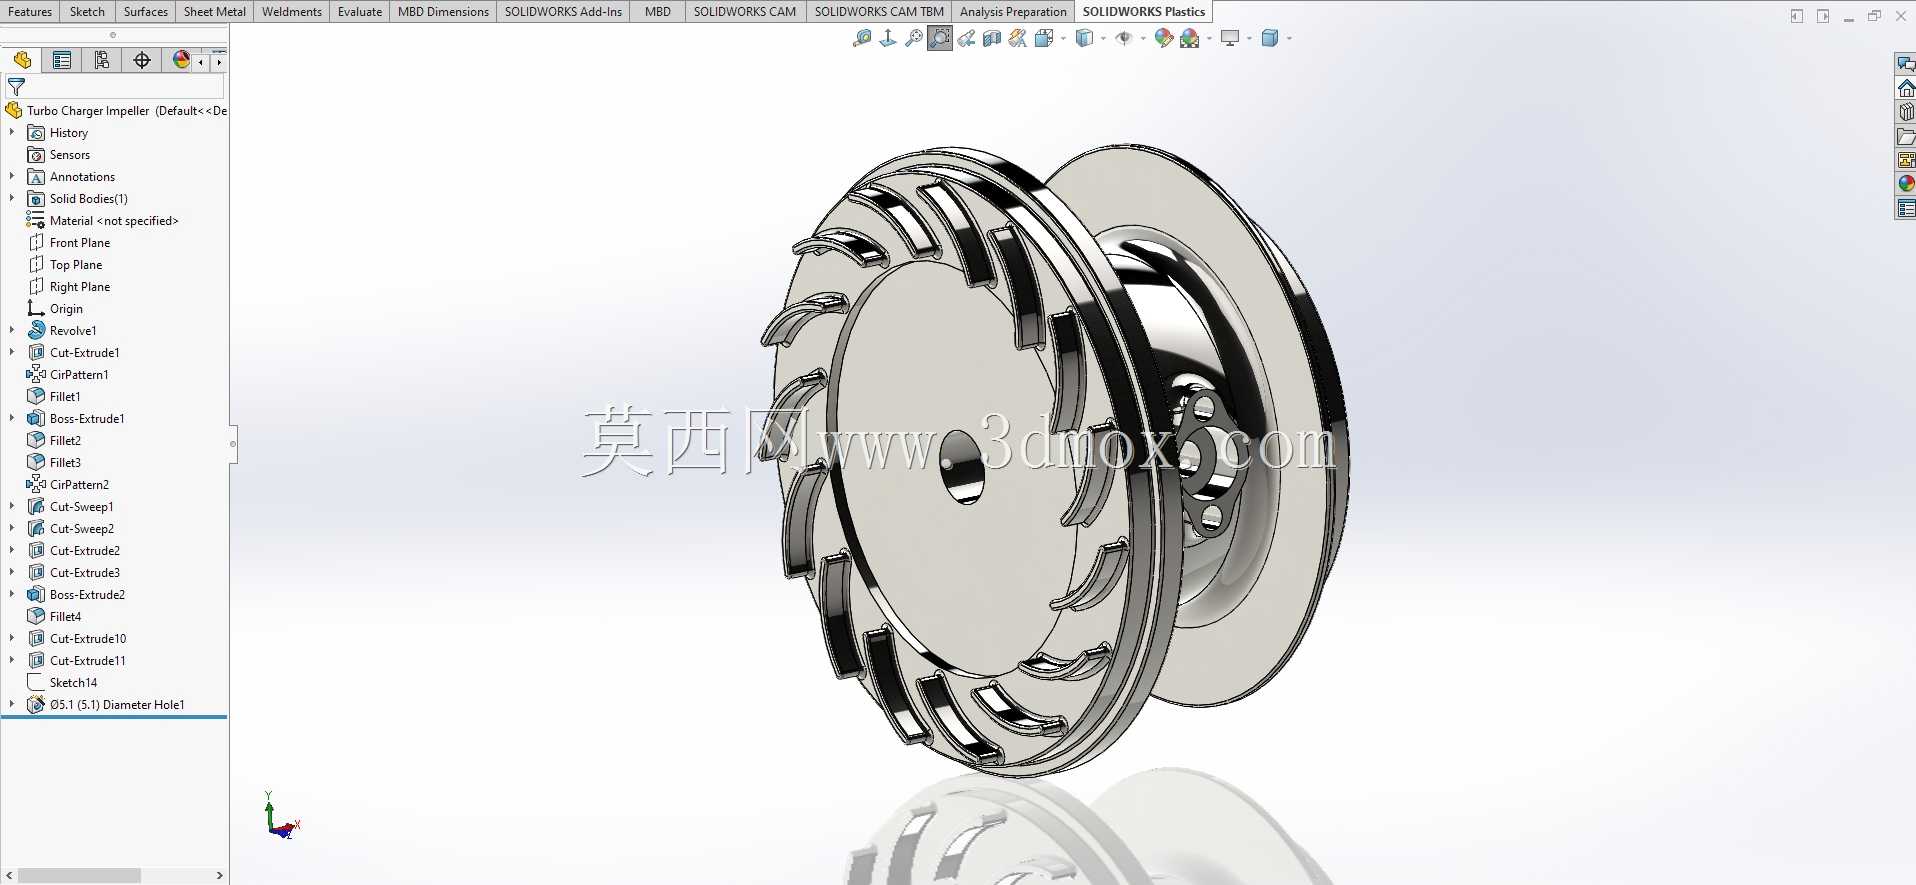Switch to the Features tab
The height and width of the screenshot is (885, 1916).
pos(30,11)
